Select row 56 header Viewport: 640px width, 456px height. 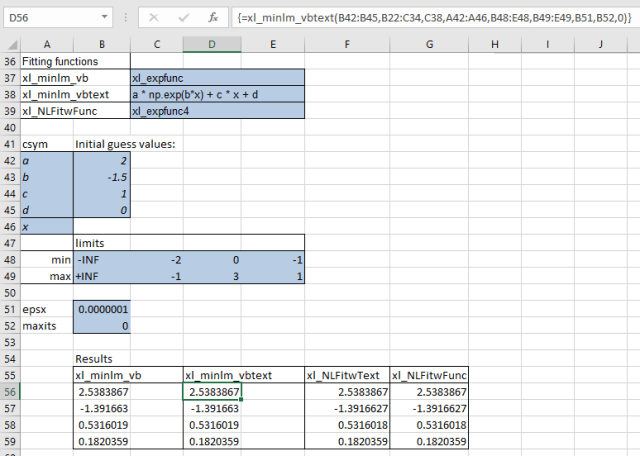9,393
